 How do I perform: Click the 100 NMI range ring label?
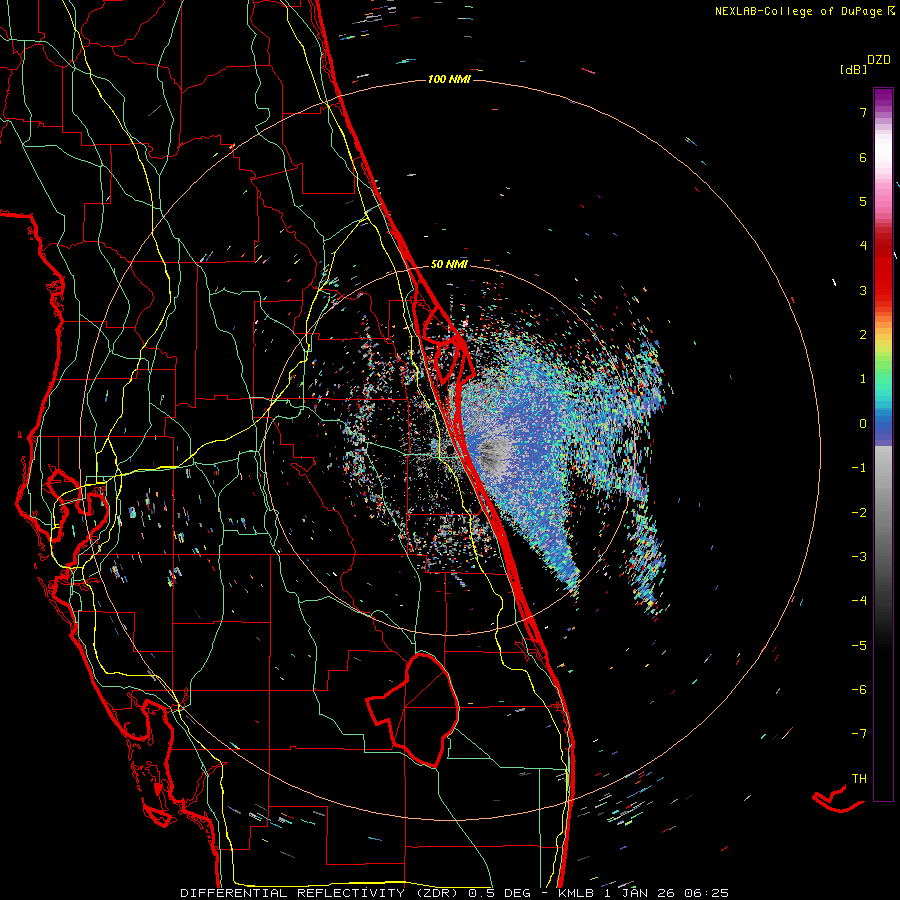coord(449,79)
